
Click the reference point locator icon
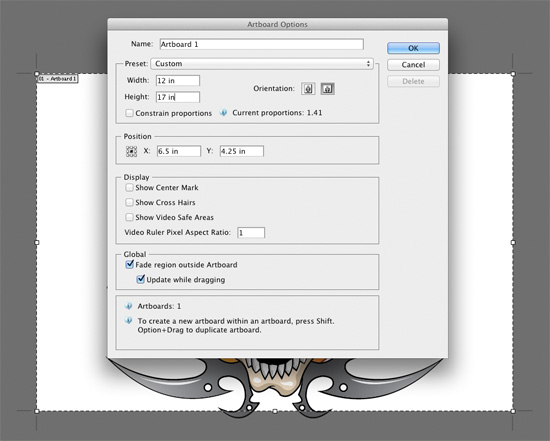tap(132, 151)
